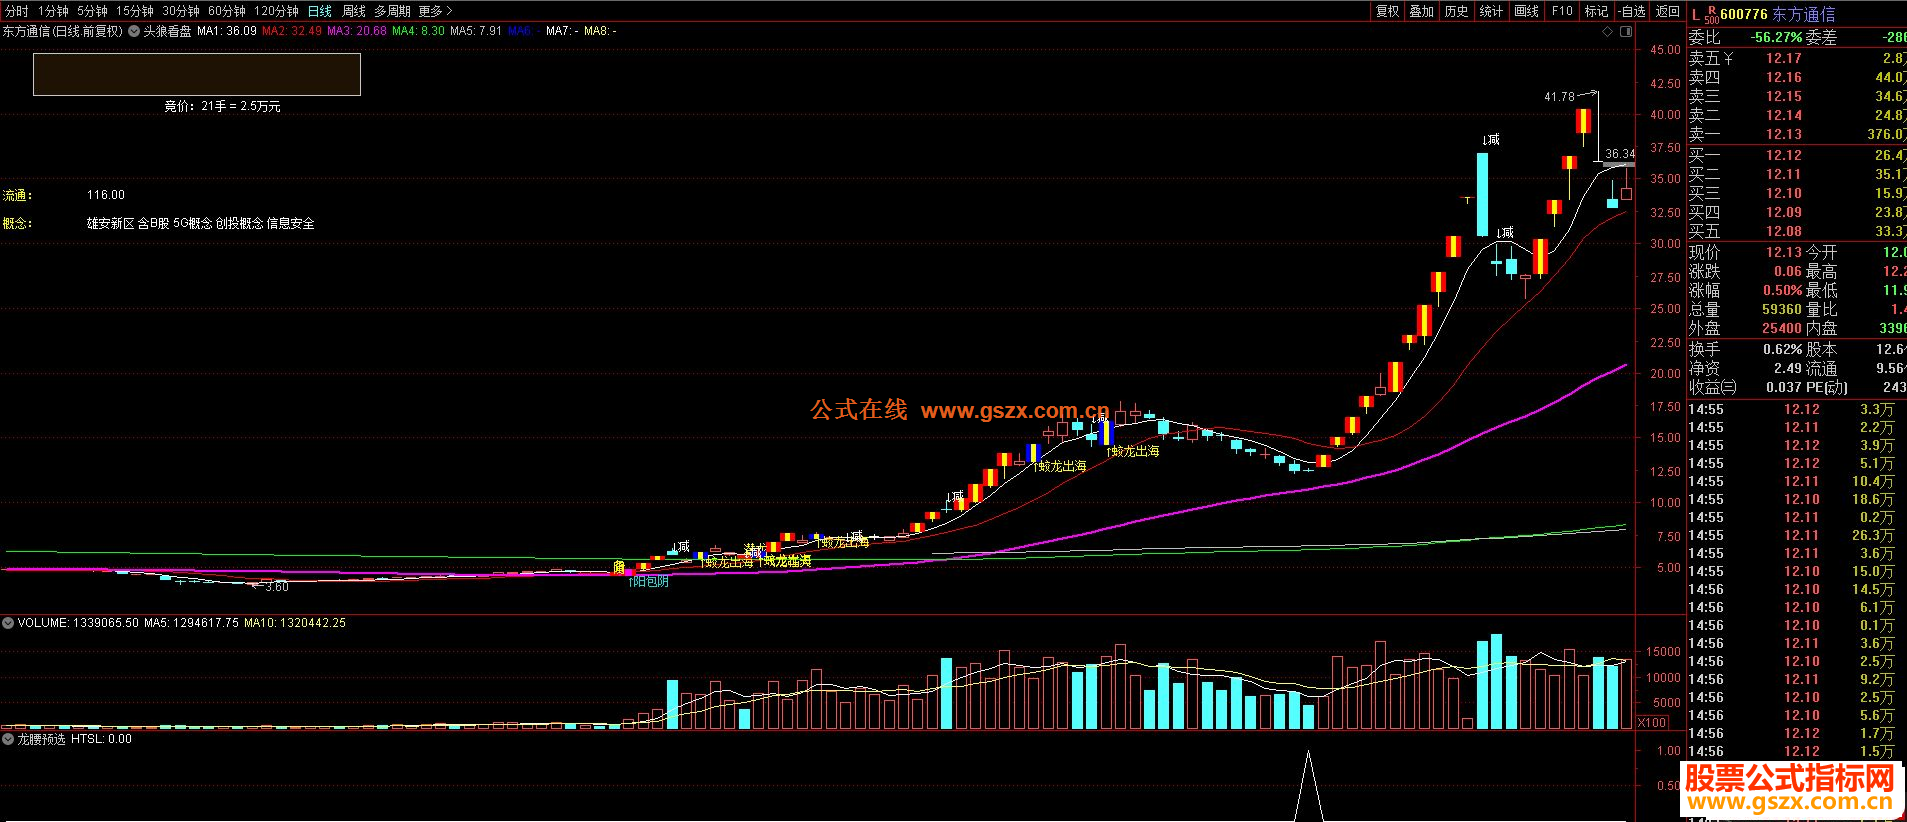1907x822 pixels.
Task: Open the 头狼看盘 indicator dropdown arrow
Action: click(x=134, y=31)
